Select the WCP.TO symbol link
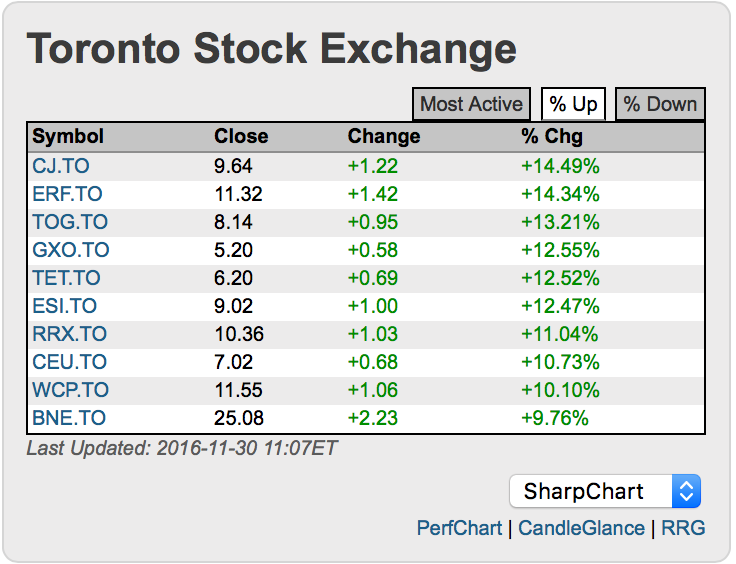The image size is (736, 564). [x=70, y=390]
